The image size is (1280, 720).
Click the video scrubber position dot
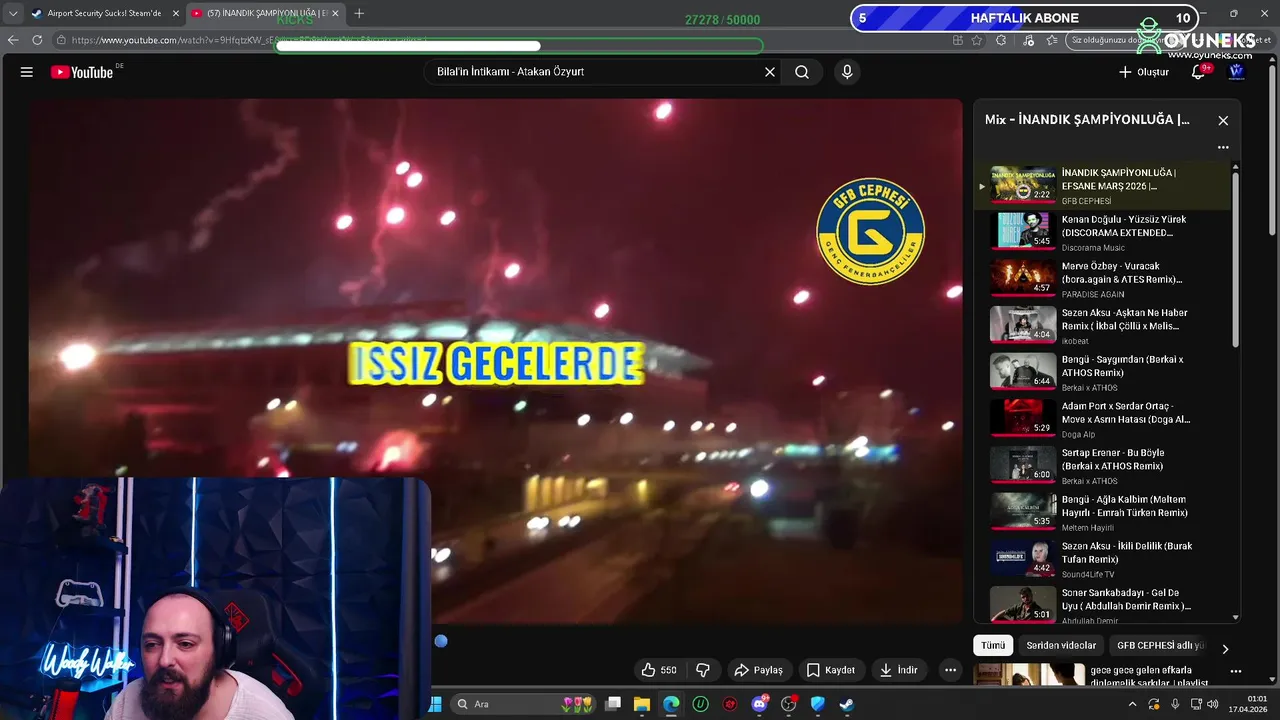(441, 640)
